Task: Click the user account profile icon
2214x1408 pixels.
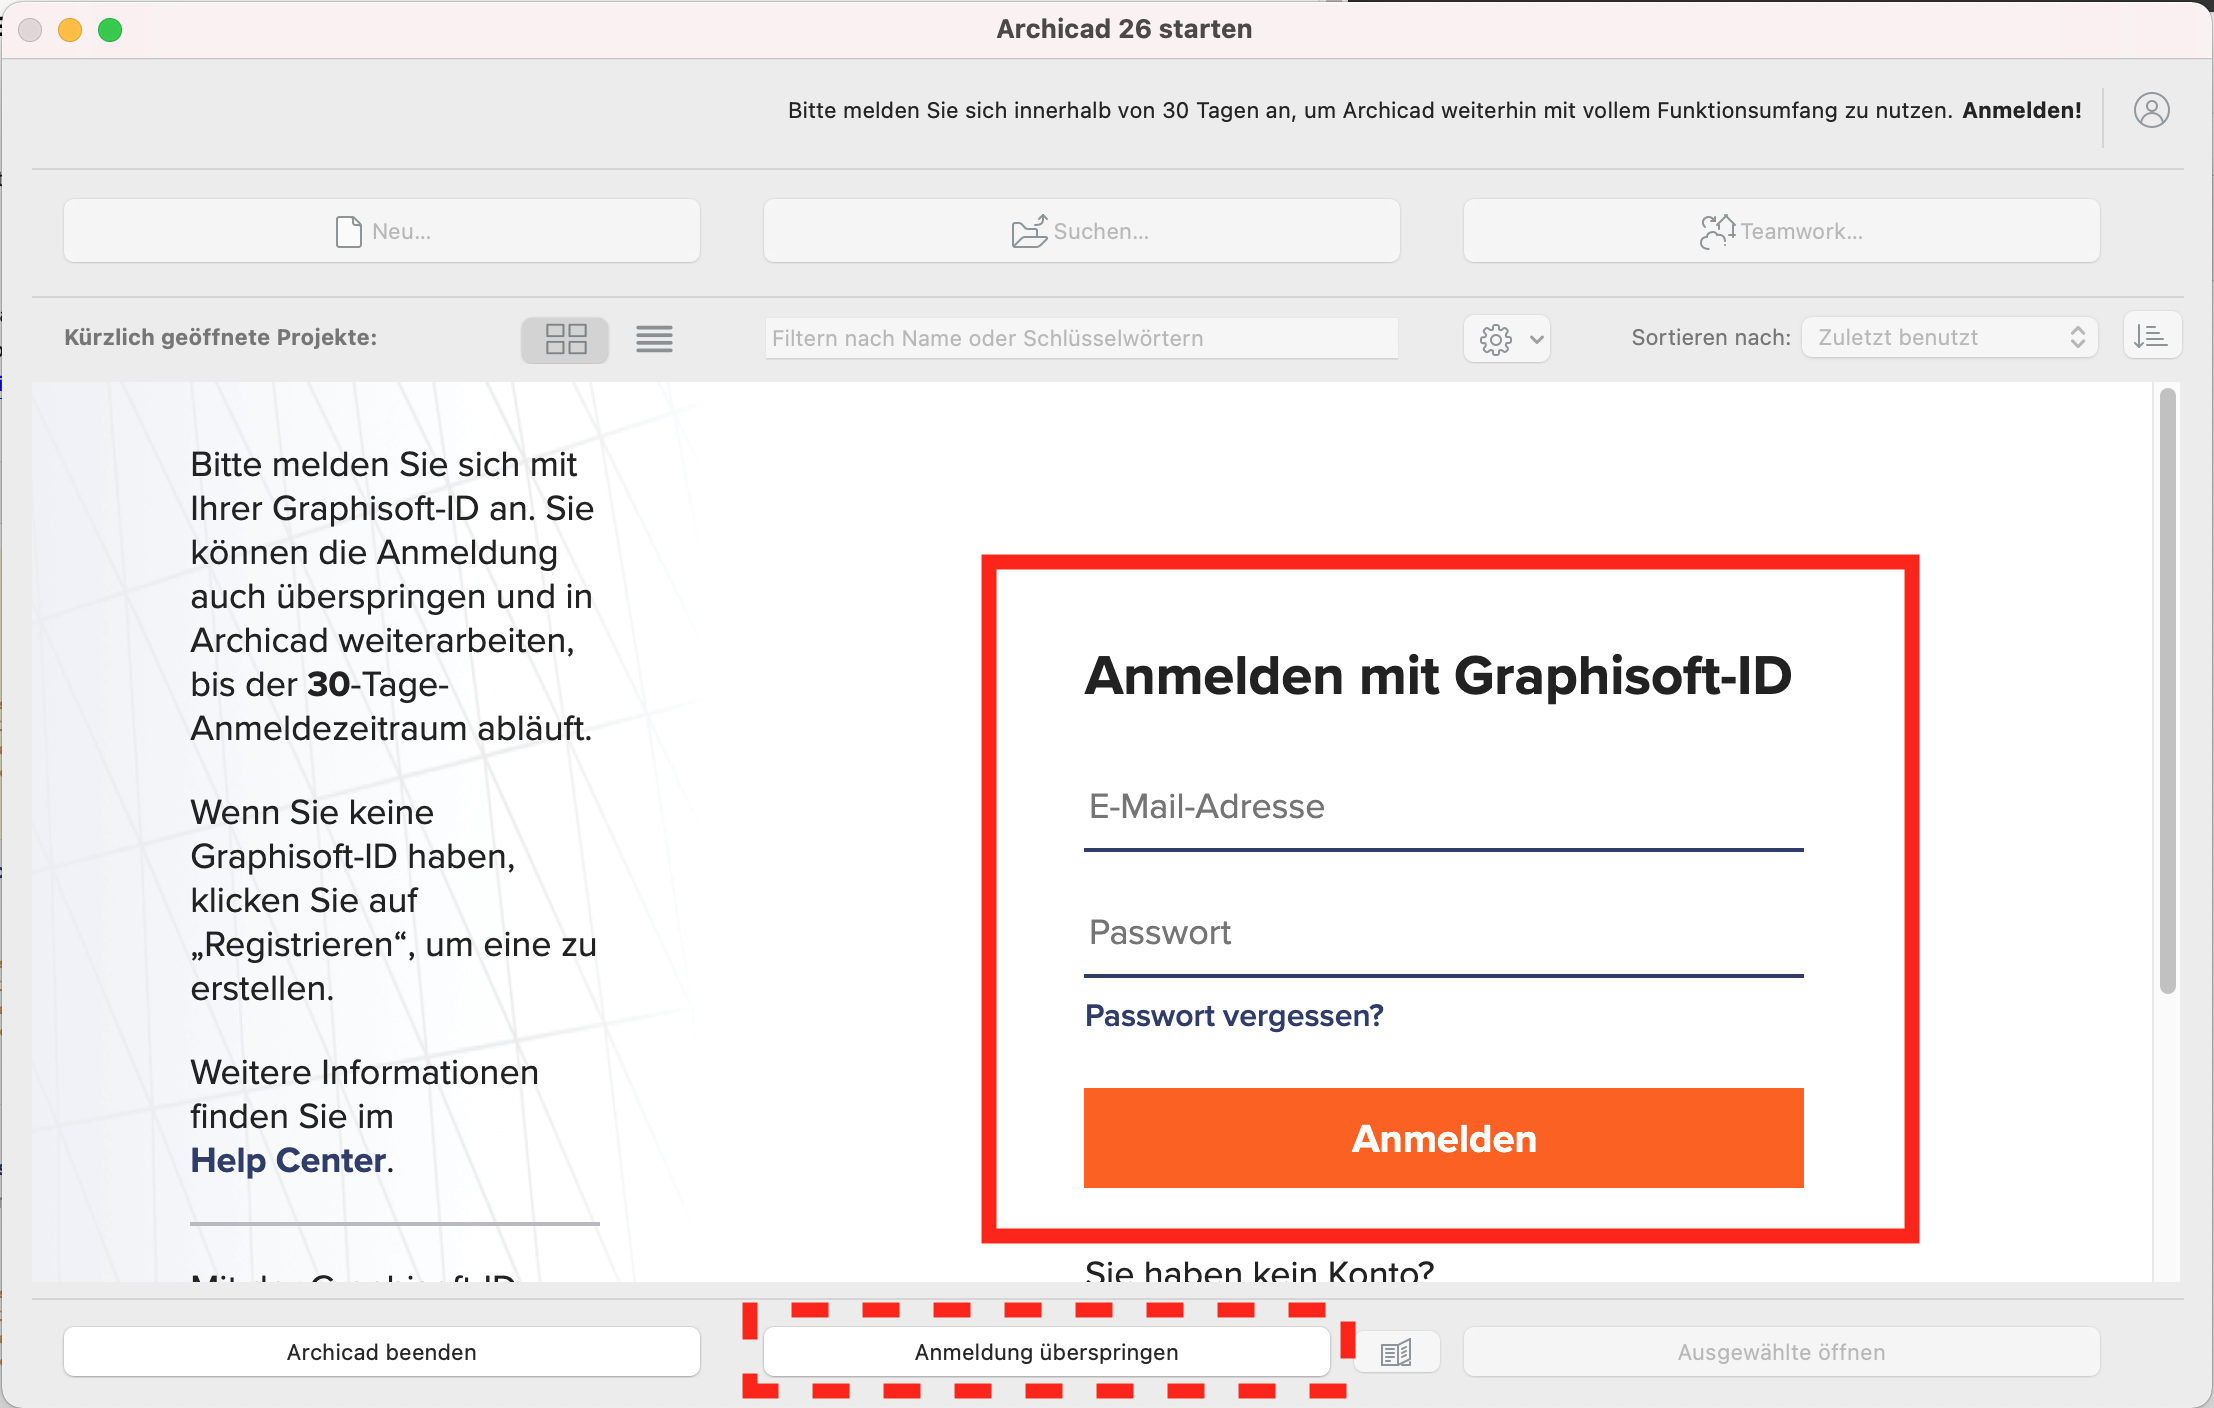Action: (x=2151, y=110)
